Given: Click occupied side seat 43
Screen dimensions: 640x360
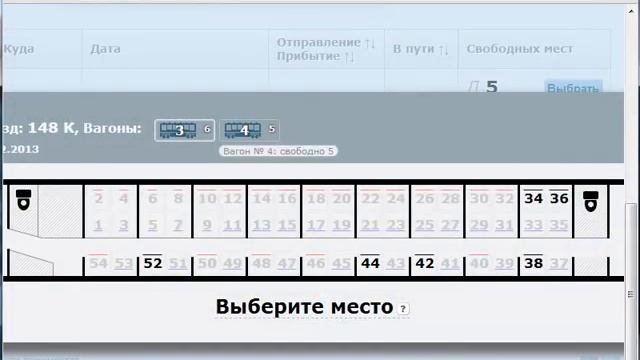Looking at the screenshot, I should pos(396,263).
